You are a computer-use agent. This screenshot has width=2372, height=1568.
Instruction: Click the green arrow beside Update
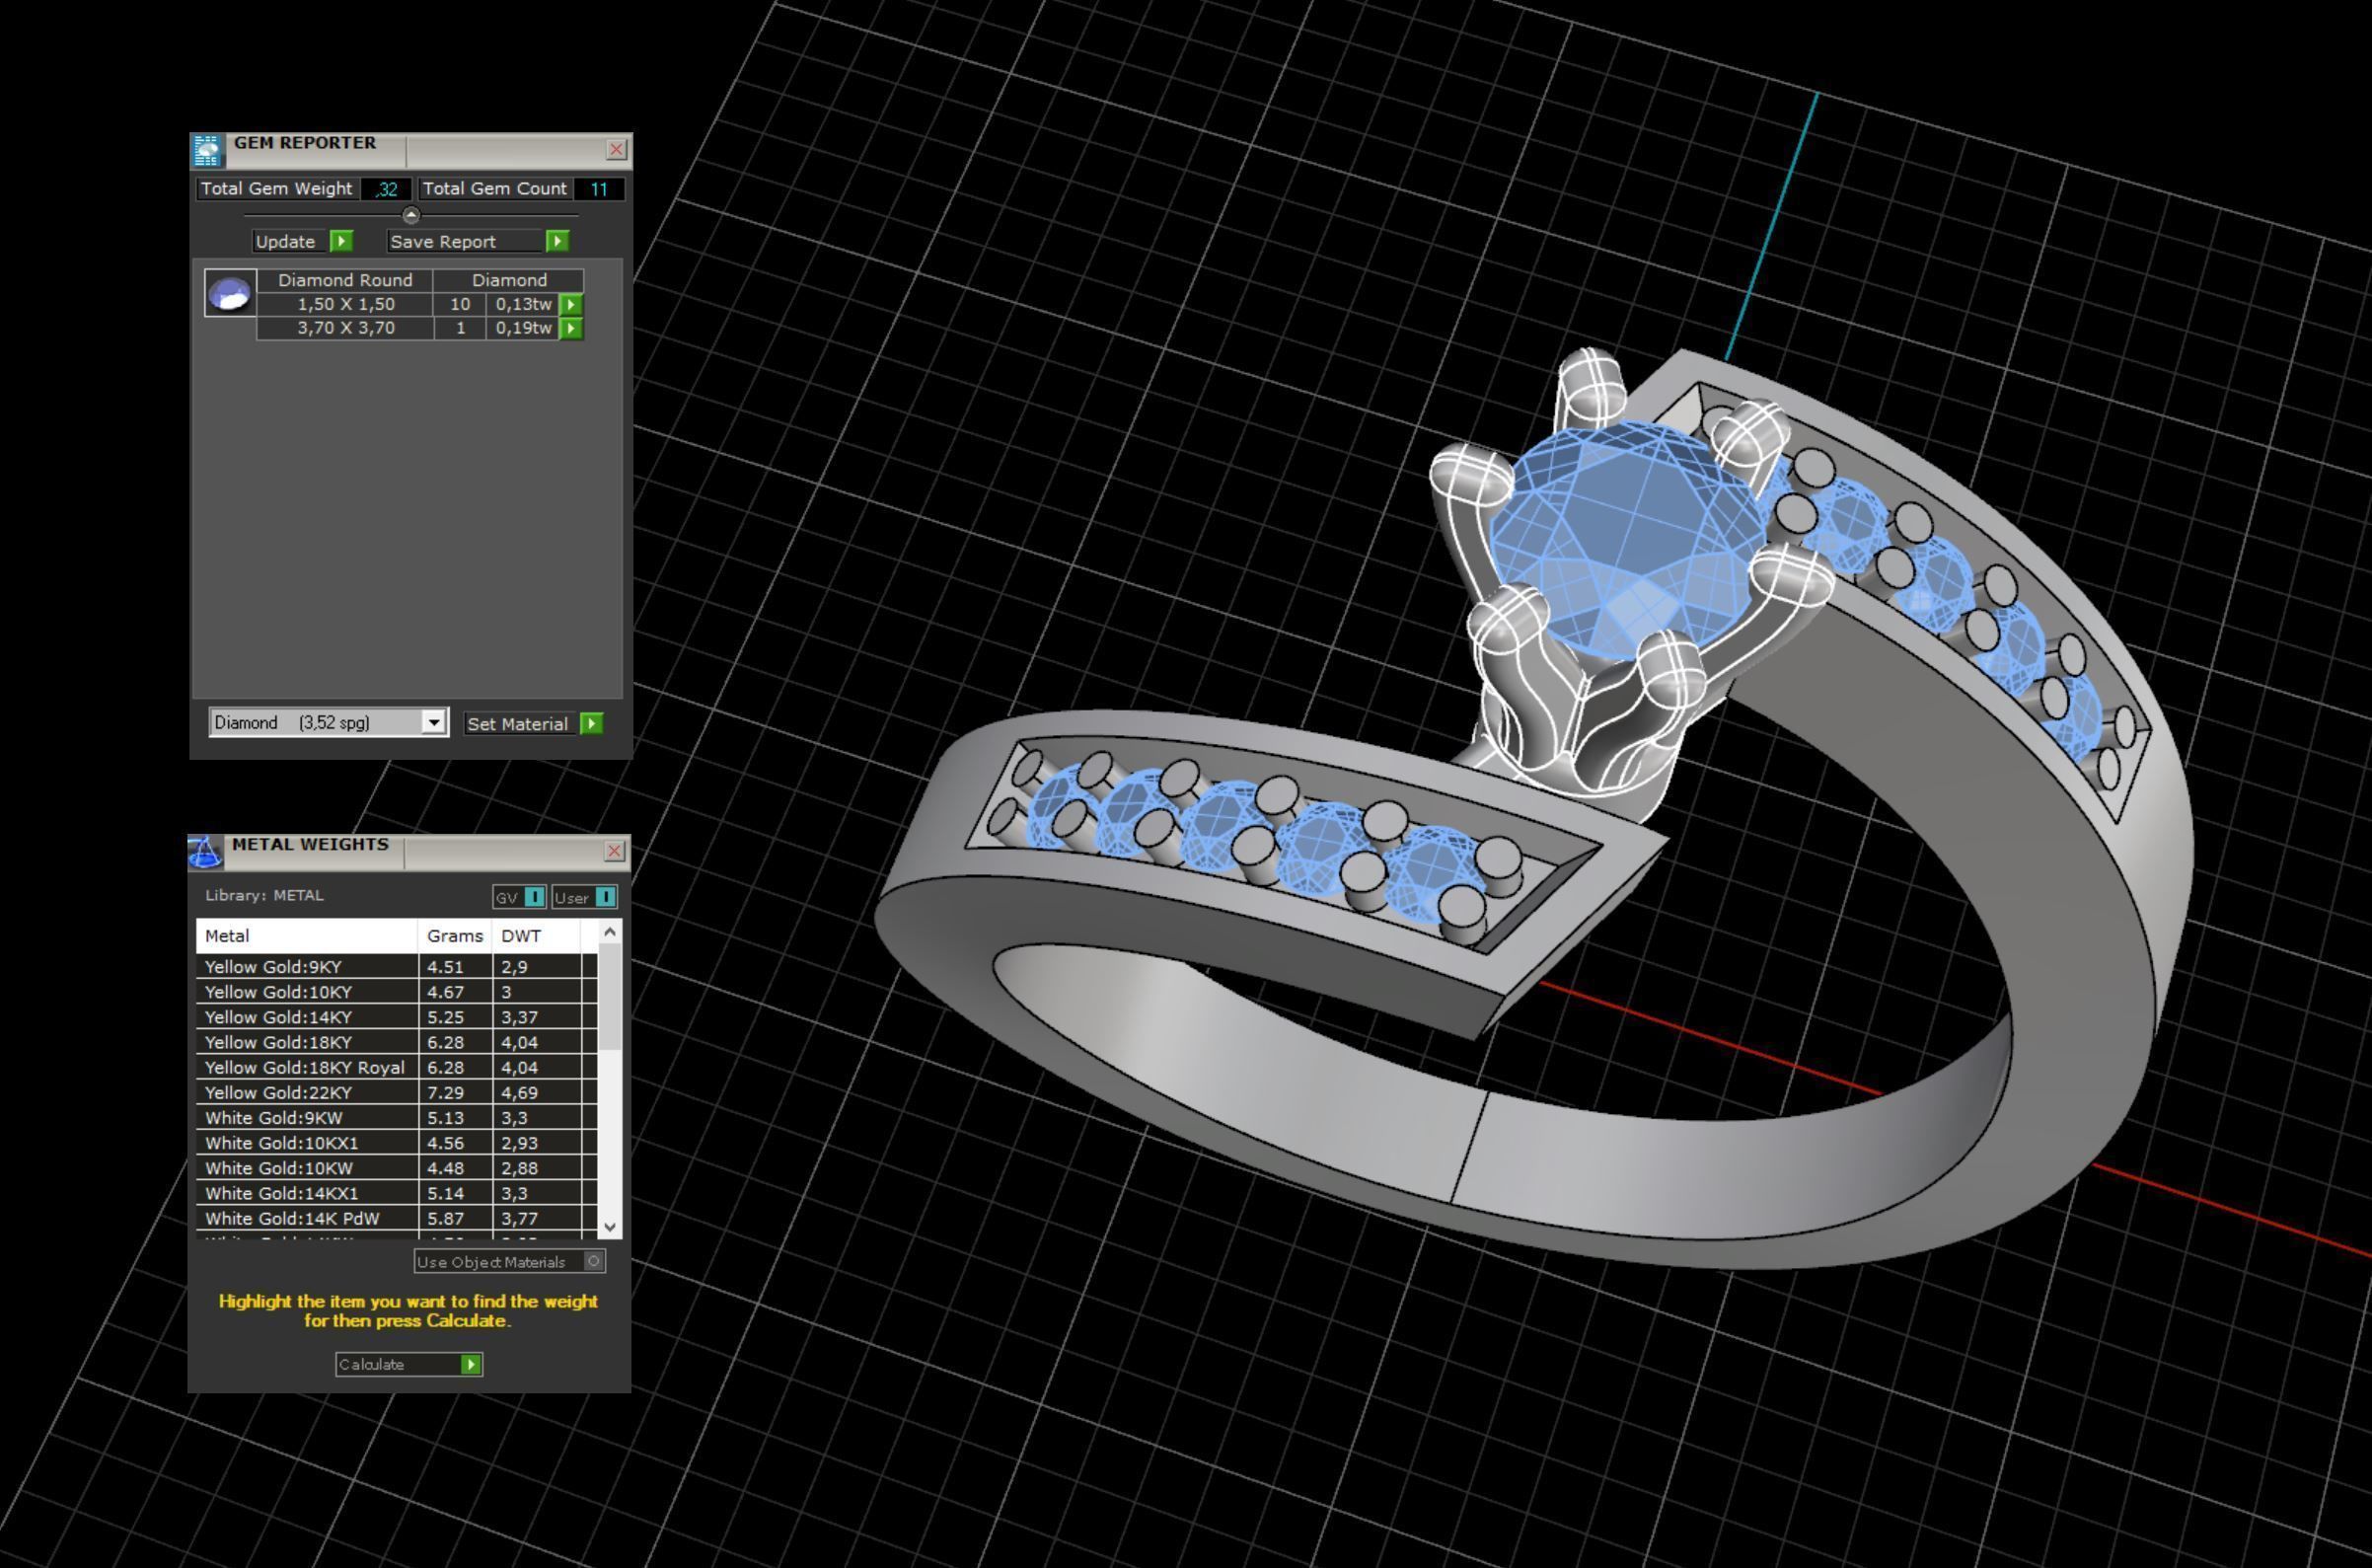coord(341,241)
